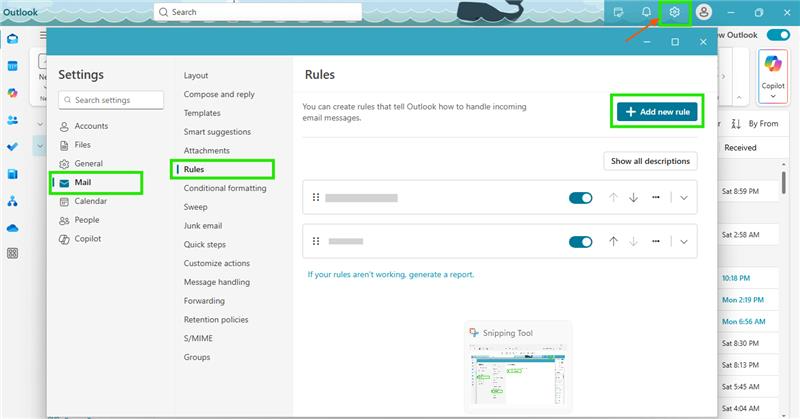
Task: Click the sort order icon beside By From
Action: (736, 124)
